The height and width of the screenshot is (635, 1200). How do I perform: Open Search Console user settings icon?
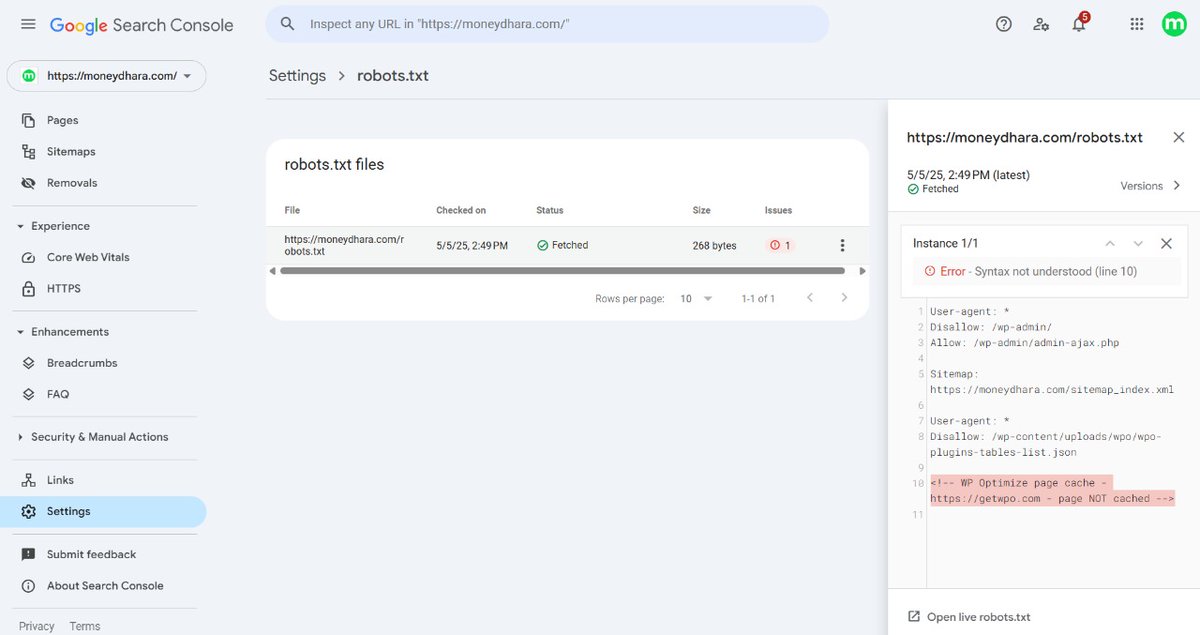tap(1041, 24)
